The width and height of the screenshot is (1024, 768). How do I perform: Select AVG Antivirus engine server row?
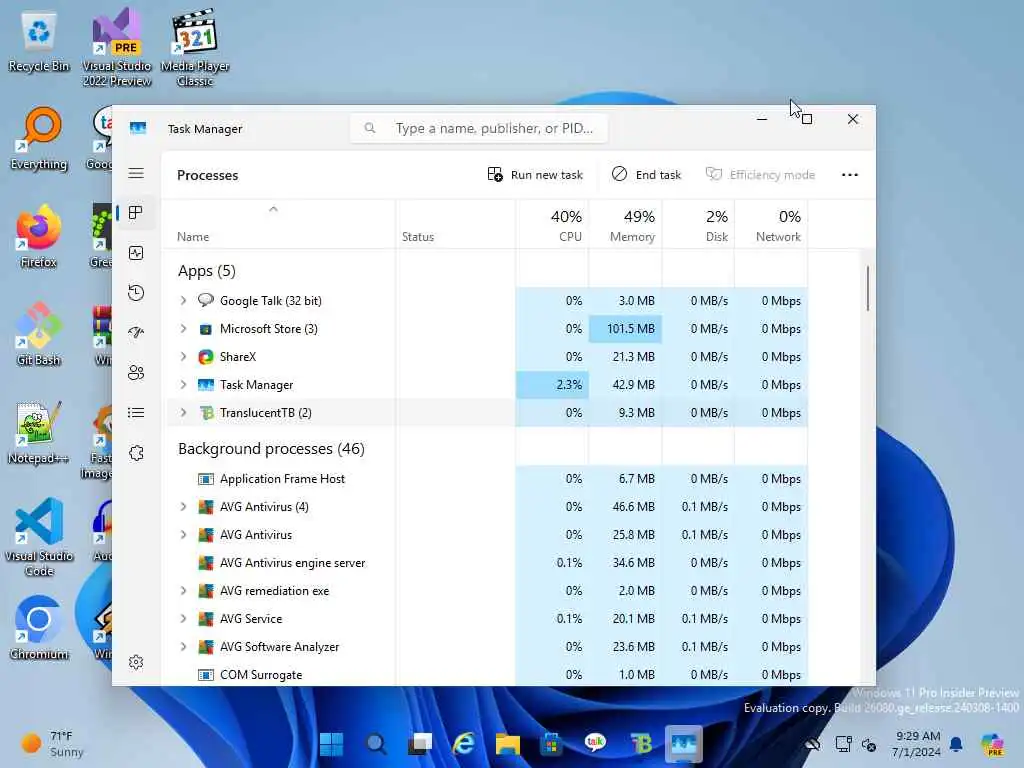(487, 562)
